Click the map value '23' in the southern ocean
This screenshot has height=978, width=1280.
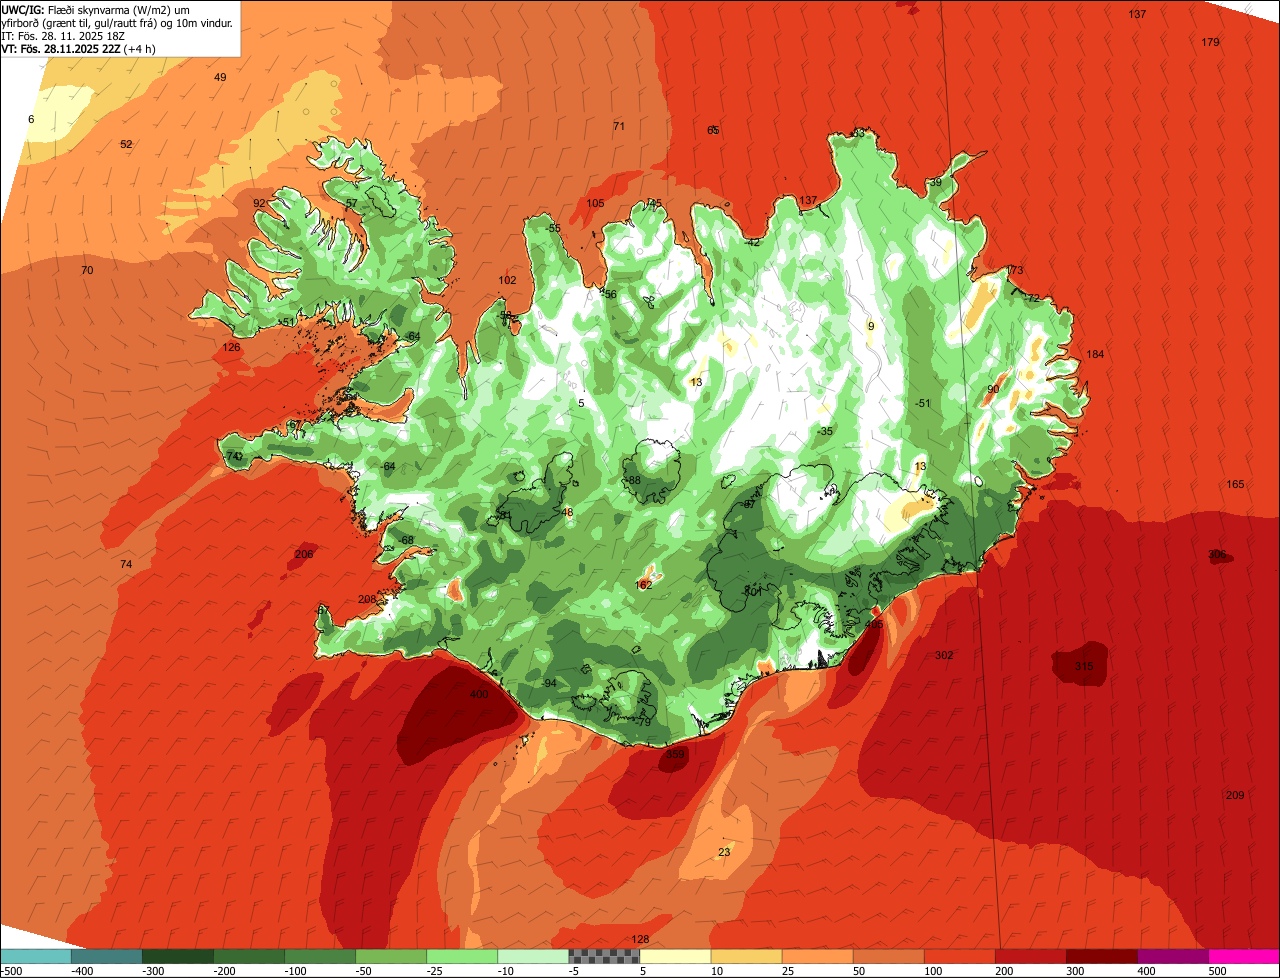[x=724, y=852]
